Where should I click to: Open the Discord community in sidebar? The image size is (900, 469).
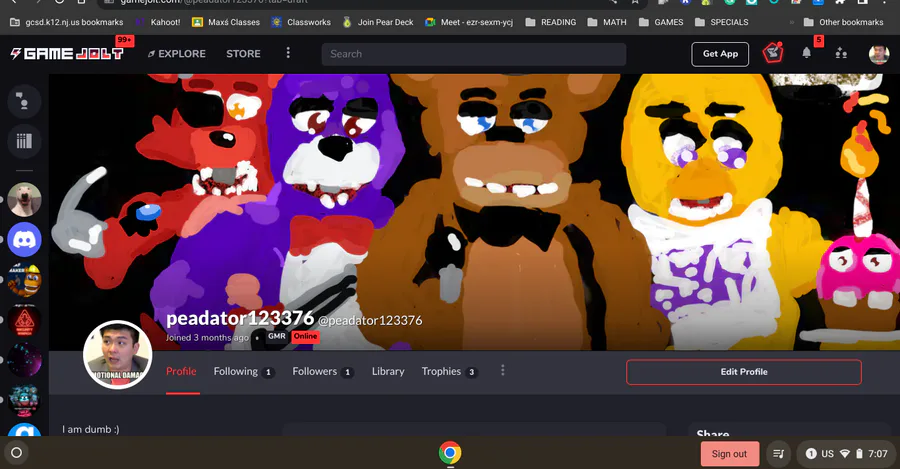pyautogui.click(x=24, y=239)
